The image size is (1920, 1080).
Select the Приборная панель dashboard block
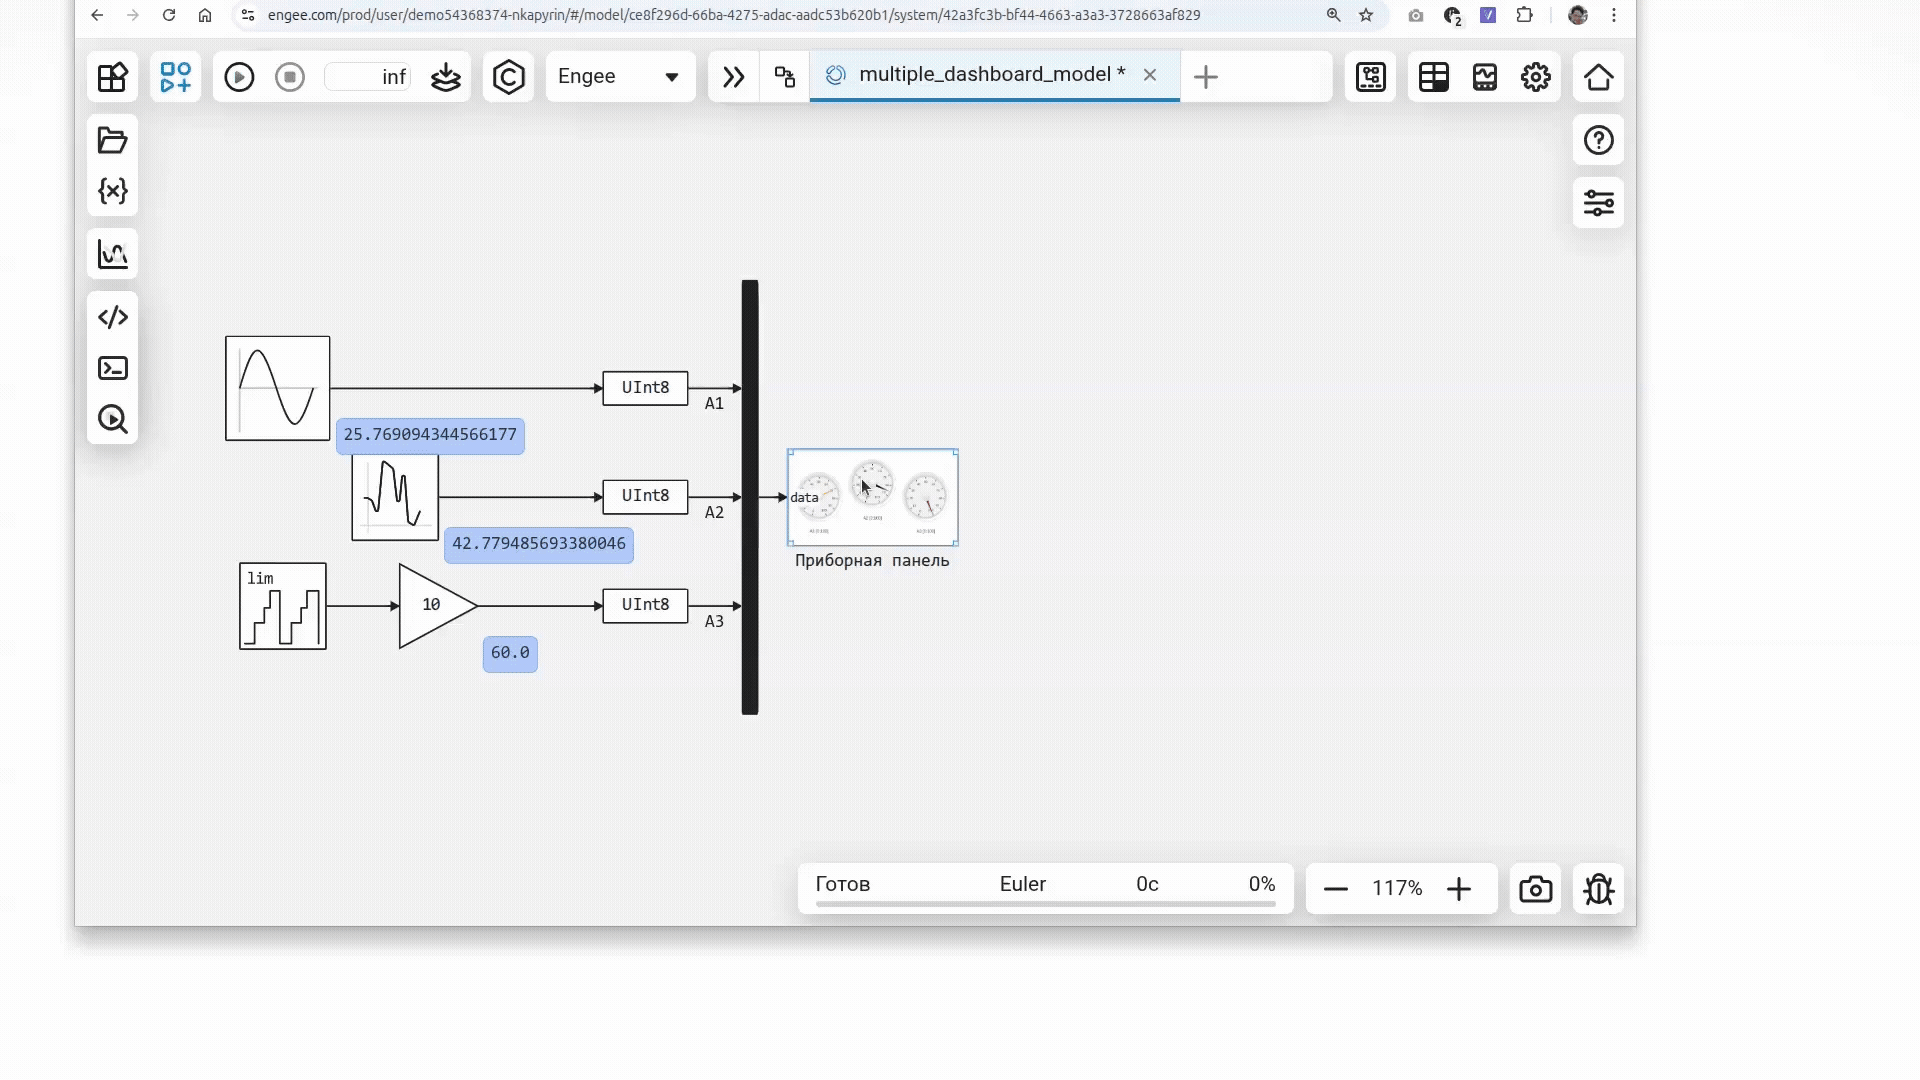coord(872,497)
